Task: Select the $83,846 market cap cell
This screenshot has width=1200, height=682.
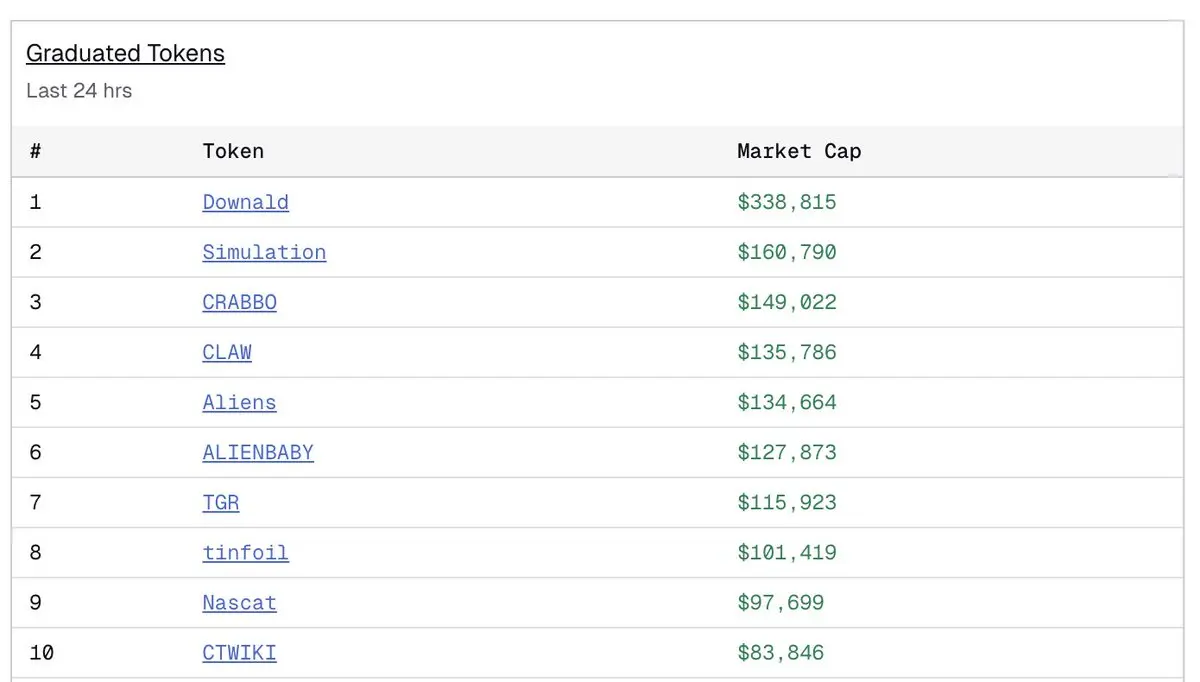Action: [x=780, y=653]
